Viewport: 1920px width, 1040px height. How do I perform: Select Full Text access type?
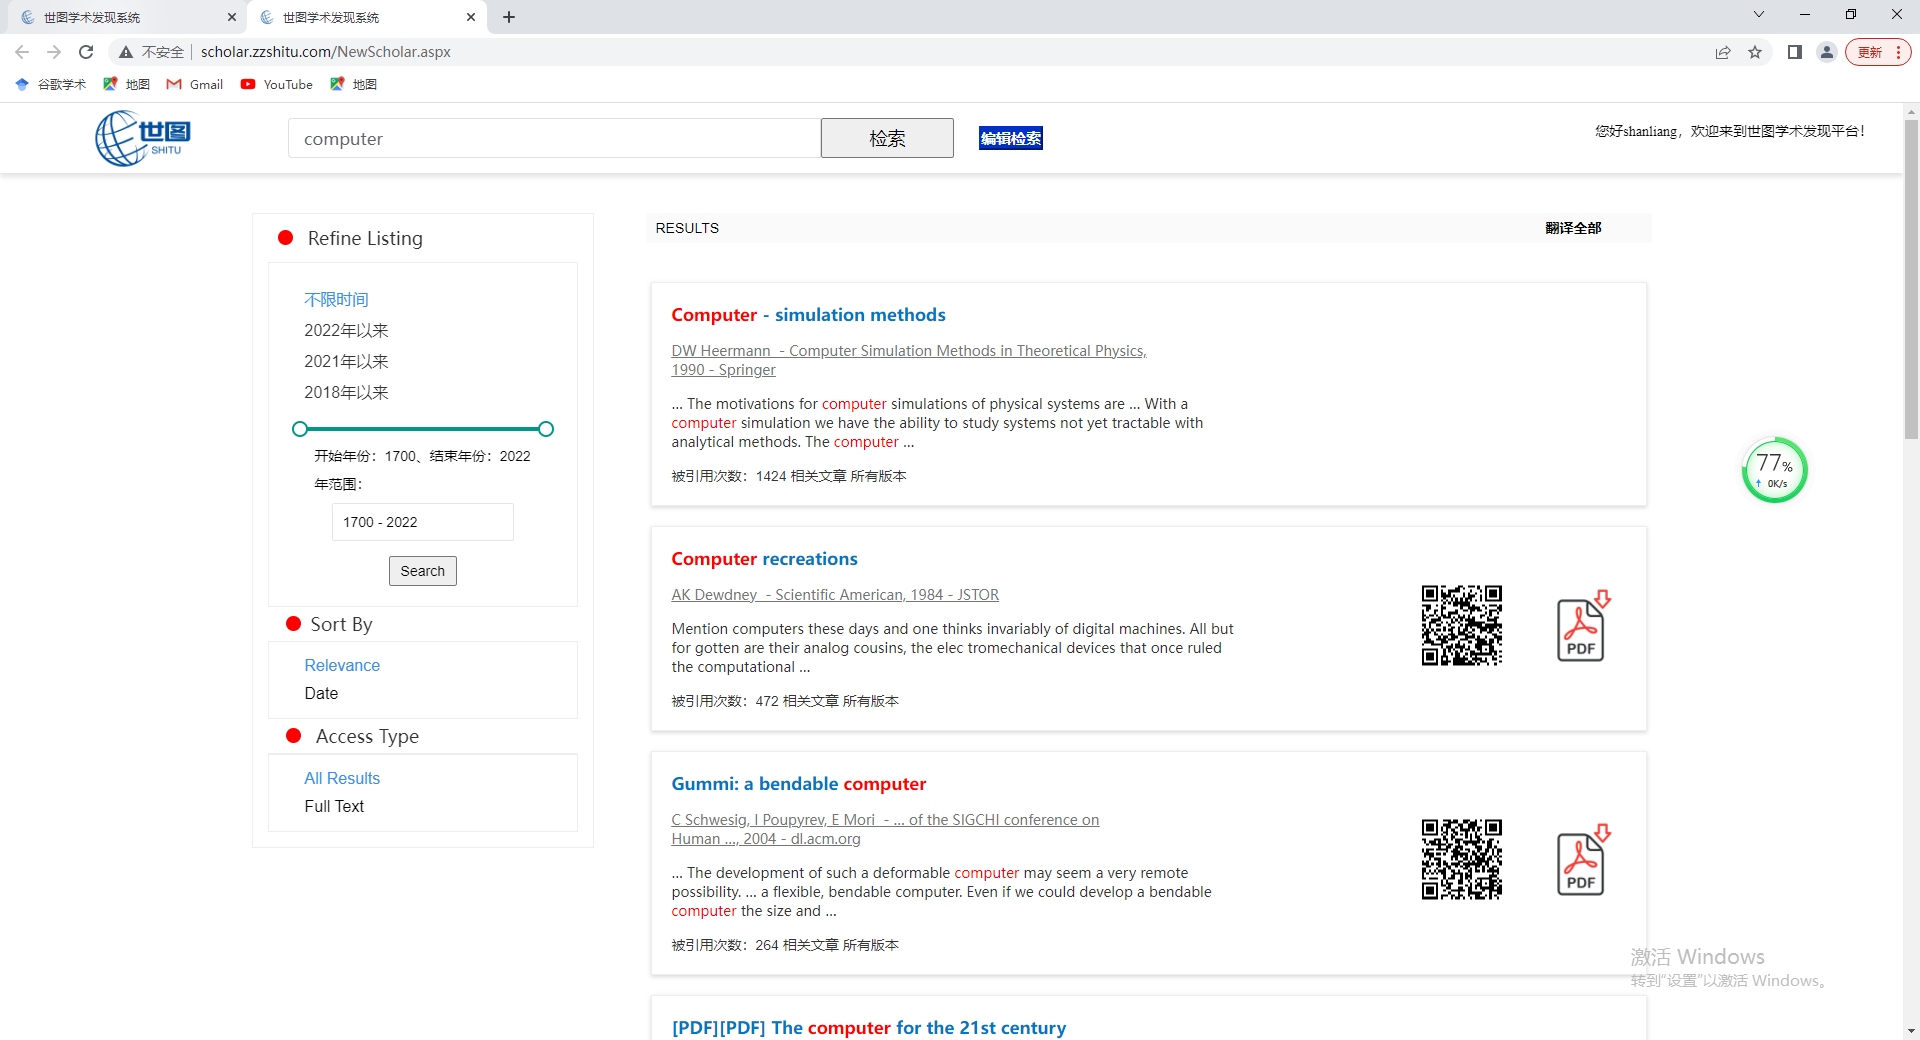pos(334,806)
